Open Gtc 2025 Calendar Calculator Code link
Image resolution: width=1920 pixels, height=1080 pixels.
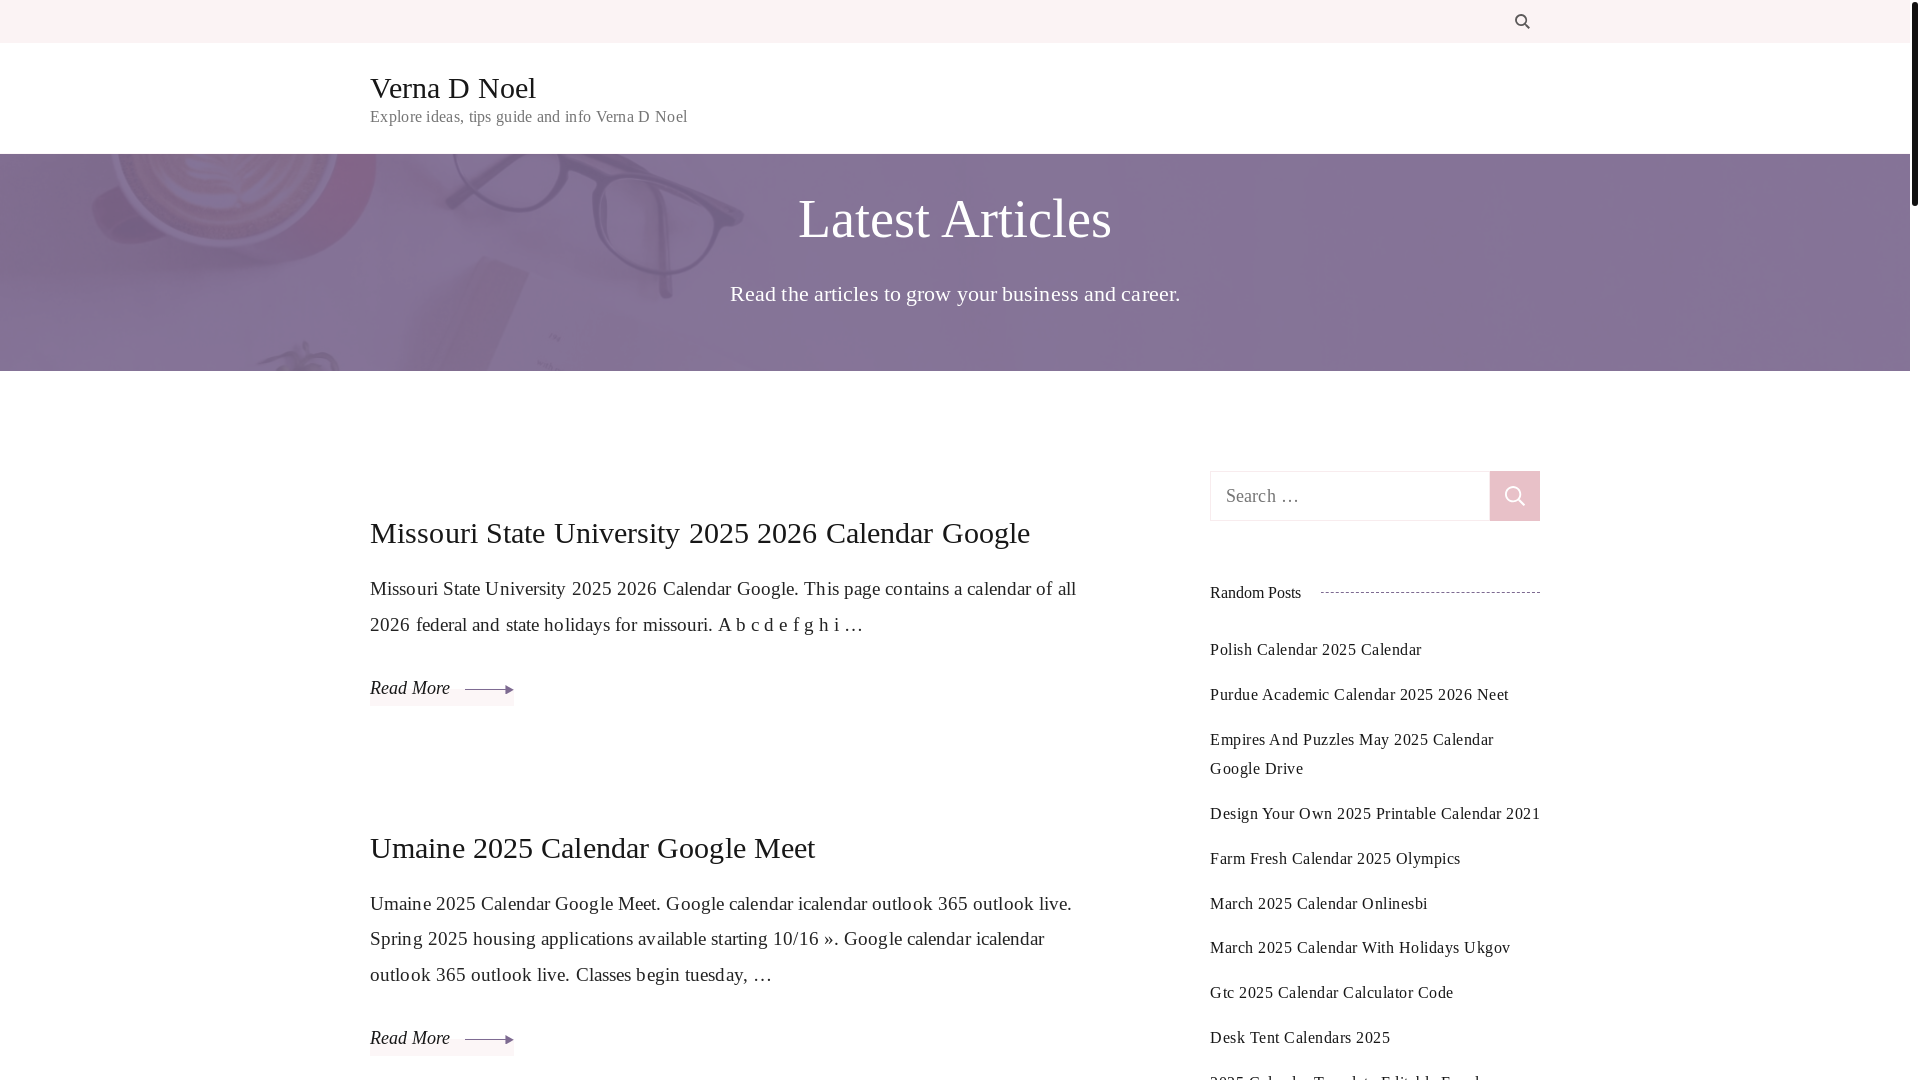(1331, 993)
